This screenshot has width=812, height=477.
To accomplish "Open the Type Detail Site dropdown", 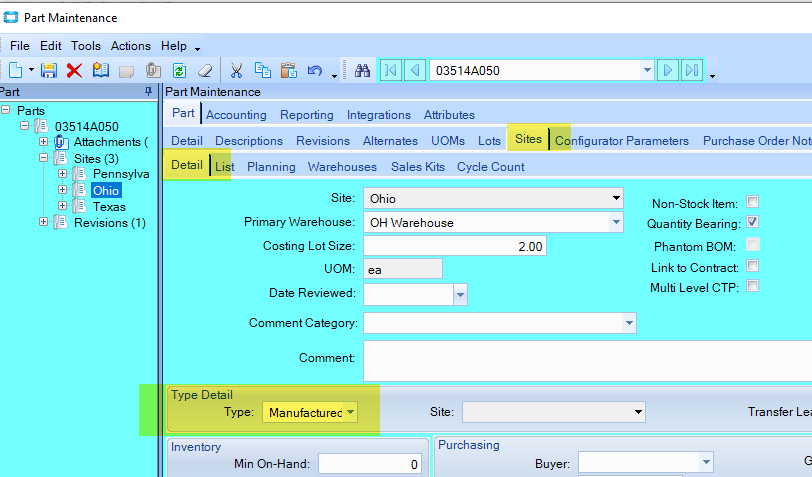I will [x=638, y=412].
